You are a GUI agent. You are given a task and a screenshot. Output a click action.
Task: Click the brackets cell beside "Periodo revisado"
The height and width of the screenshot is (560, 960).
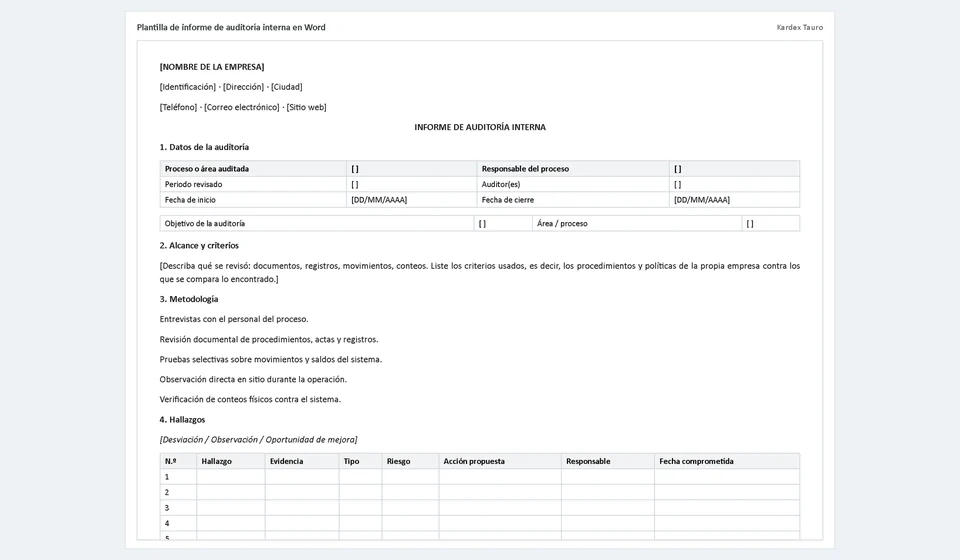tap(411, 184)
